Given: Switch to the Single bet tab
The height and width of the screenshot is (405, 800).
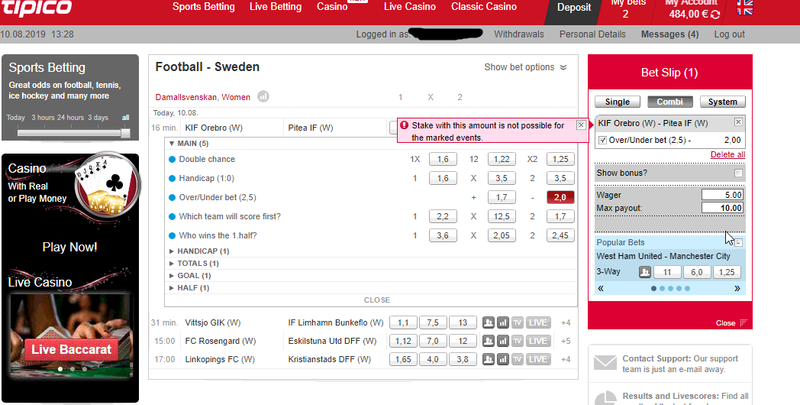Looking at the screenshot, I should pyautogui.click(x=617, y=102).
